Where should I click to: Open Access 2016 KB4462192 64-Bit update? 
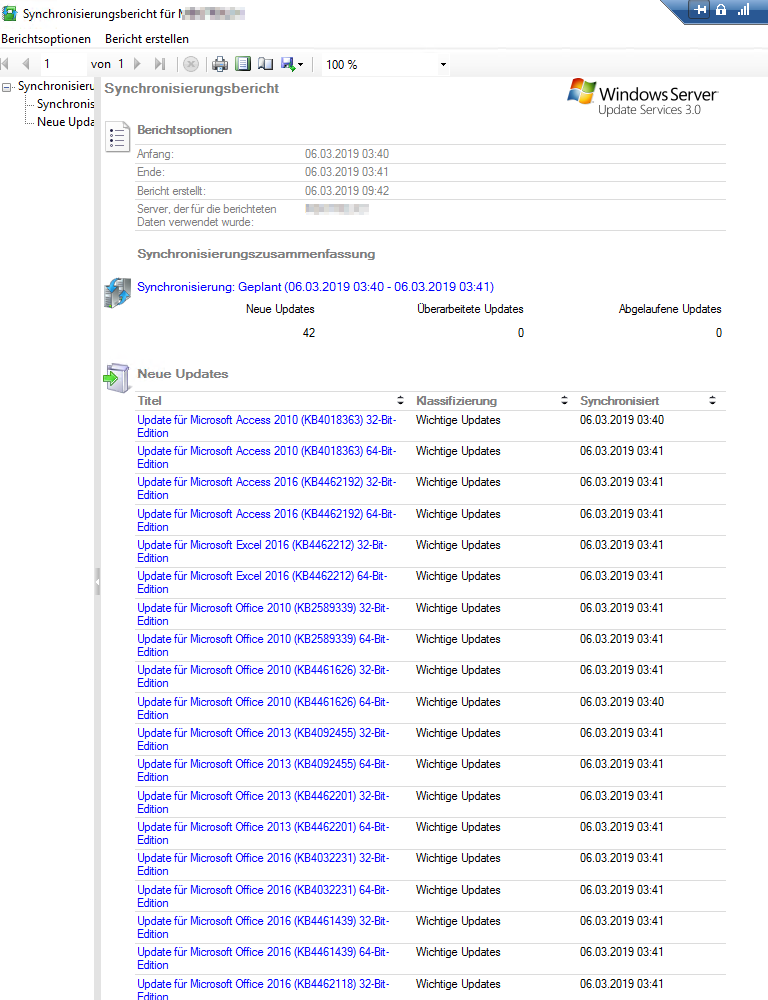267,520
